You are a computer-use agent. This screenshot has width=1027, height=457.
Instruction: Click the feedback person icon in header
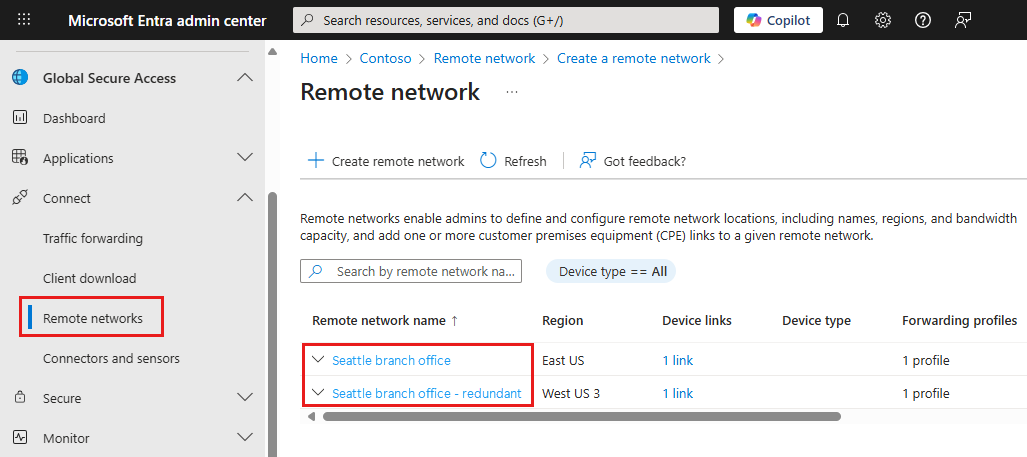pos(963,20)
